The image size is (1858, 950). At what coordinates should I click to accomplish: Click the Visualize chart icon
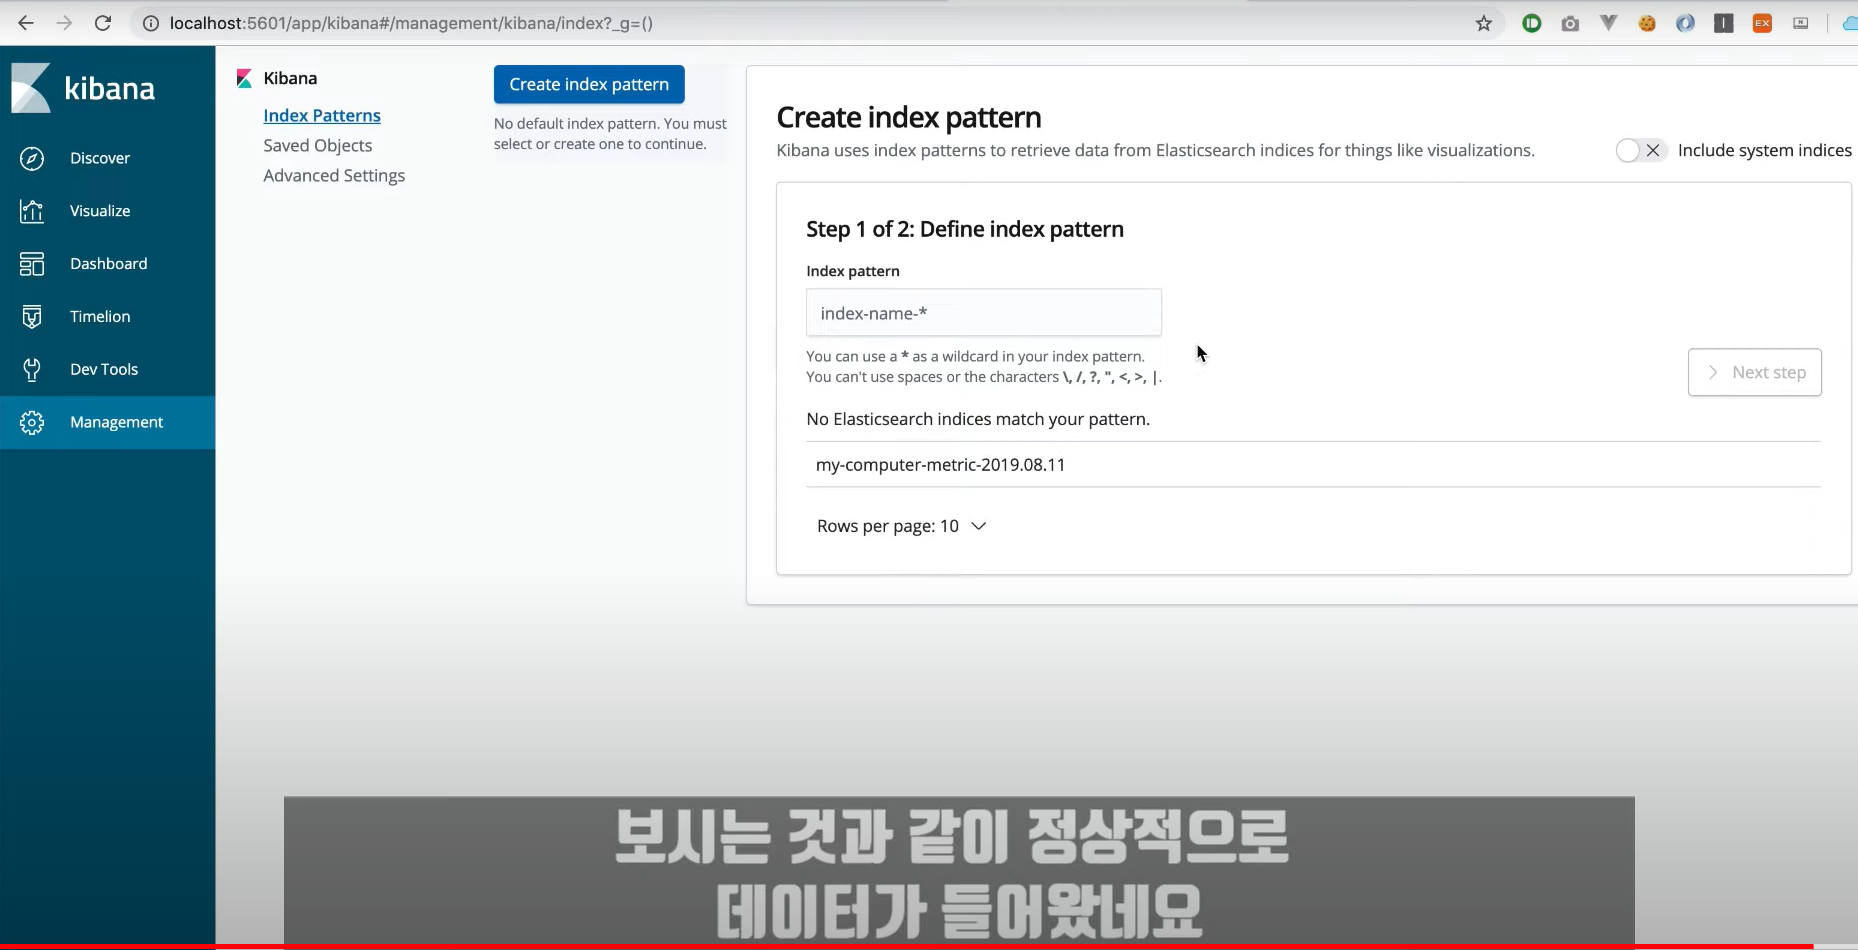pyautogui.click(x=32, y=211)
